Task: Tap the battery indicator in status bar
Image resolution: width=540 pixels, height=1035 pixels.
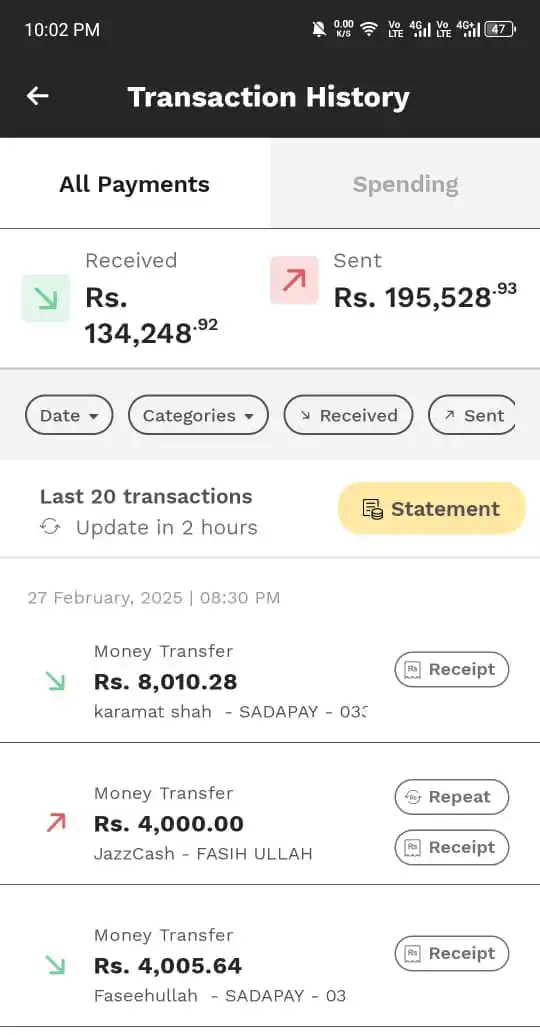Action: coord(500,29)
